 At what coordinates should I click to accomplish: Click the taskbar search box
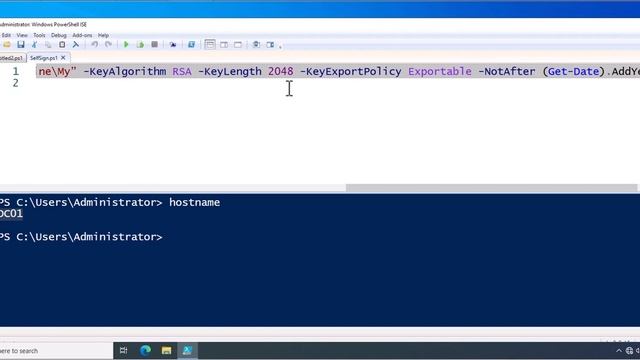(x=55, y=351)
